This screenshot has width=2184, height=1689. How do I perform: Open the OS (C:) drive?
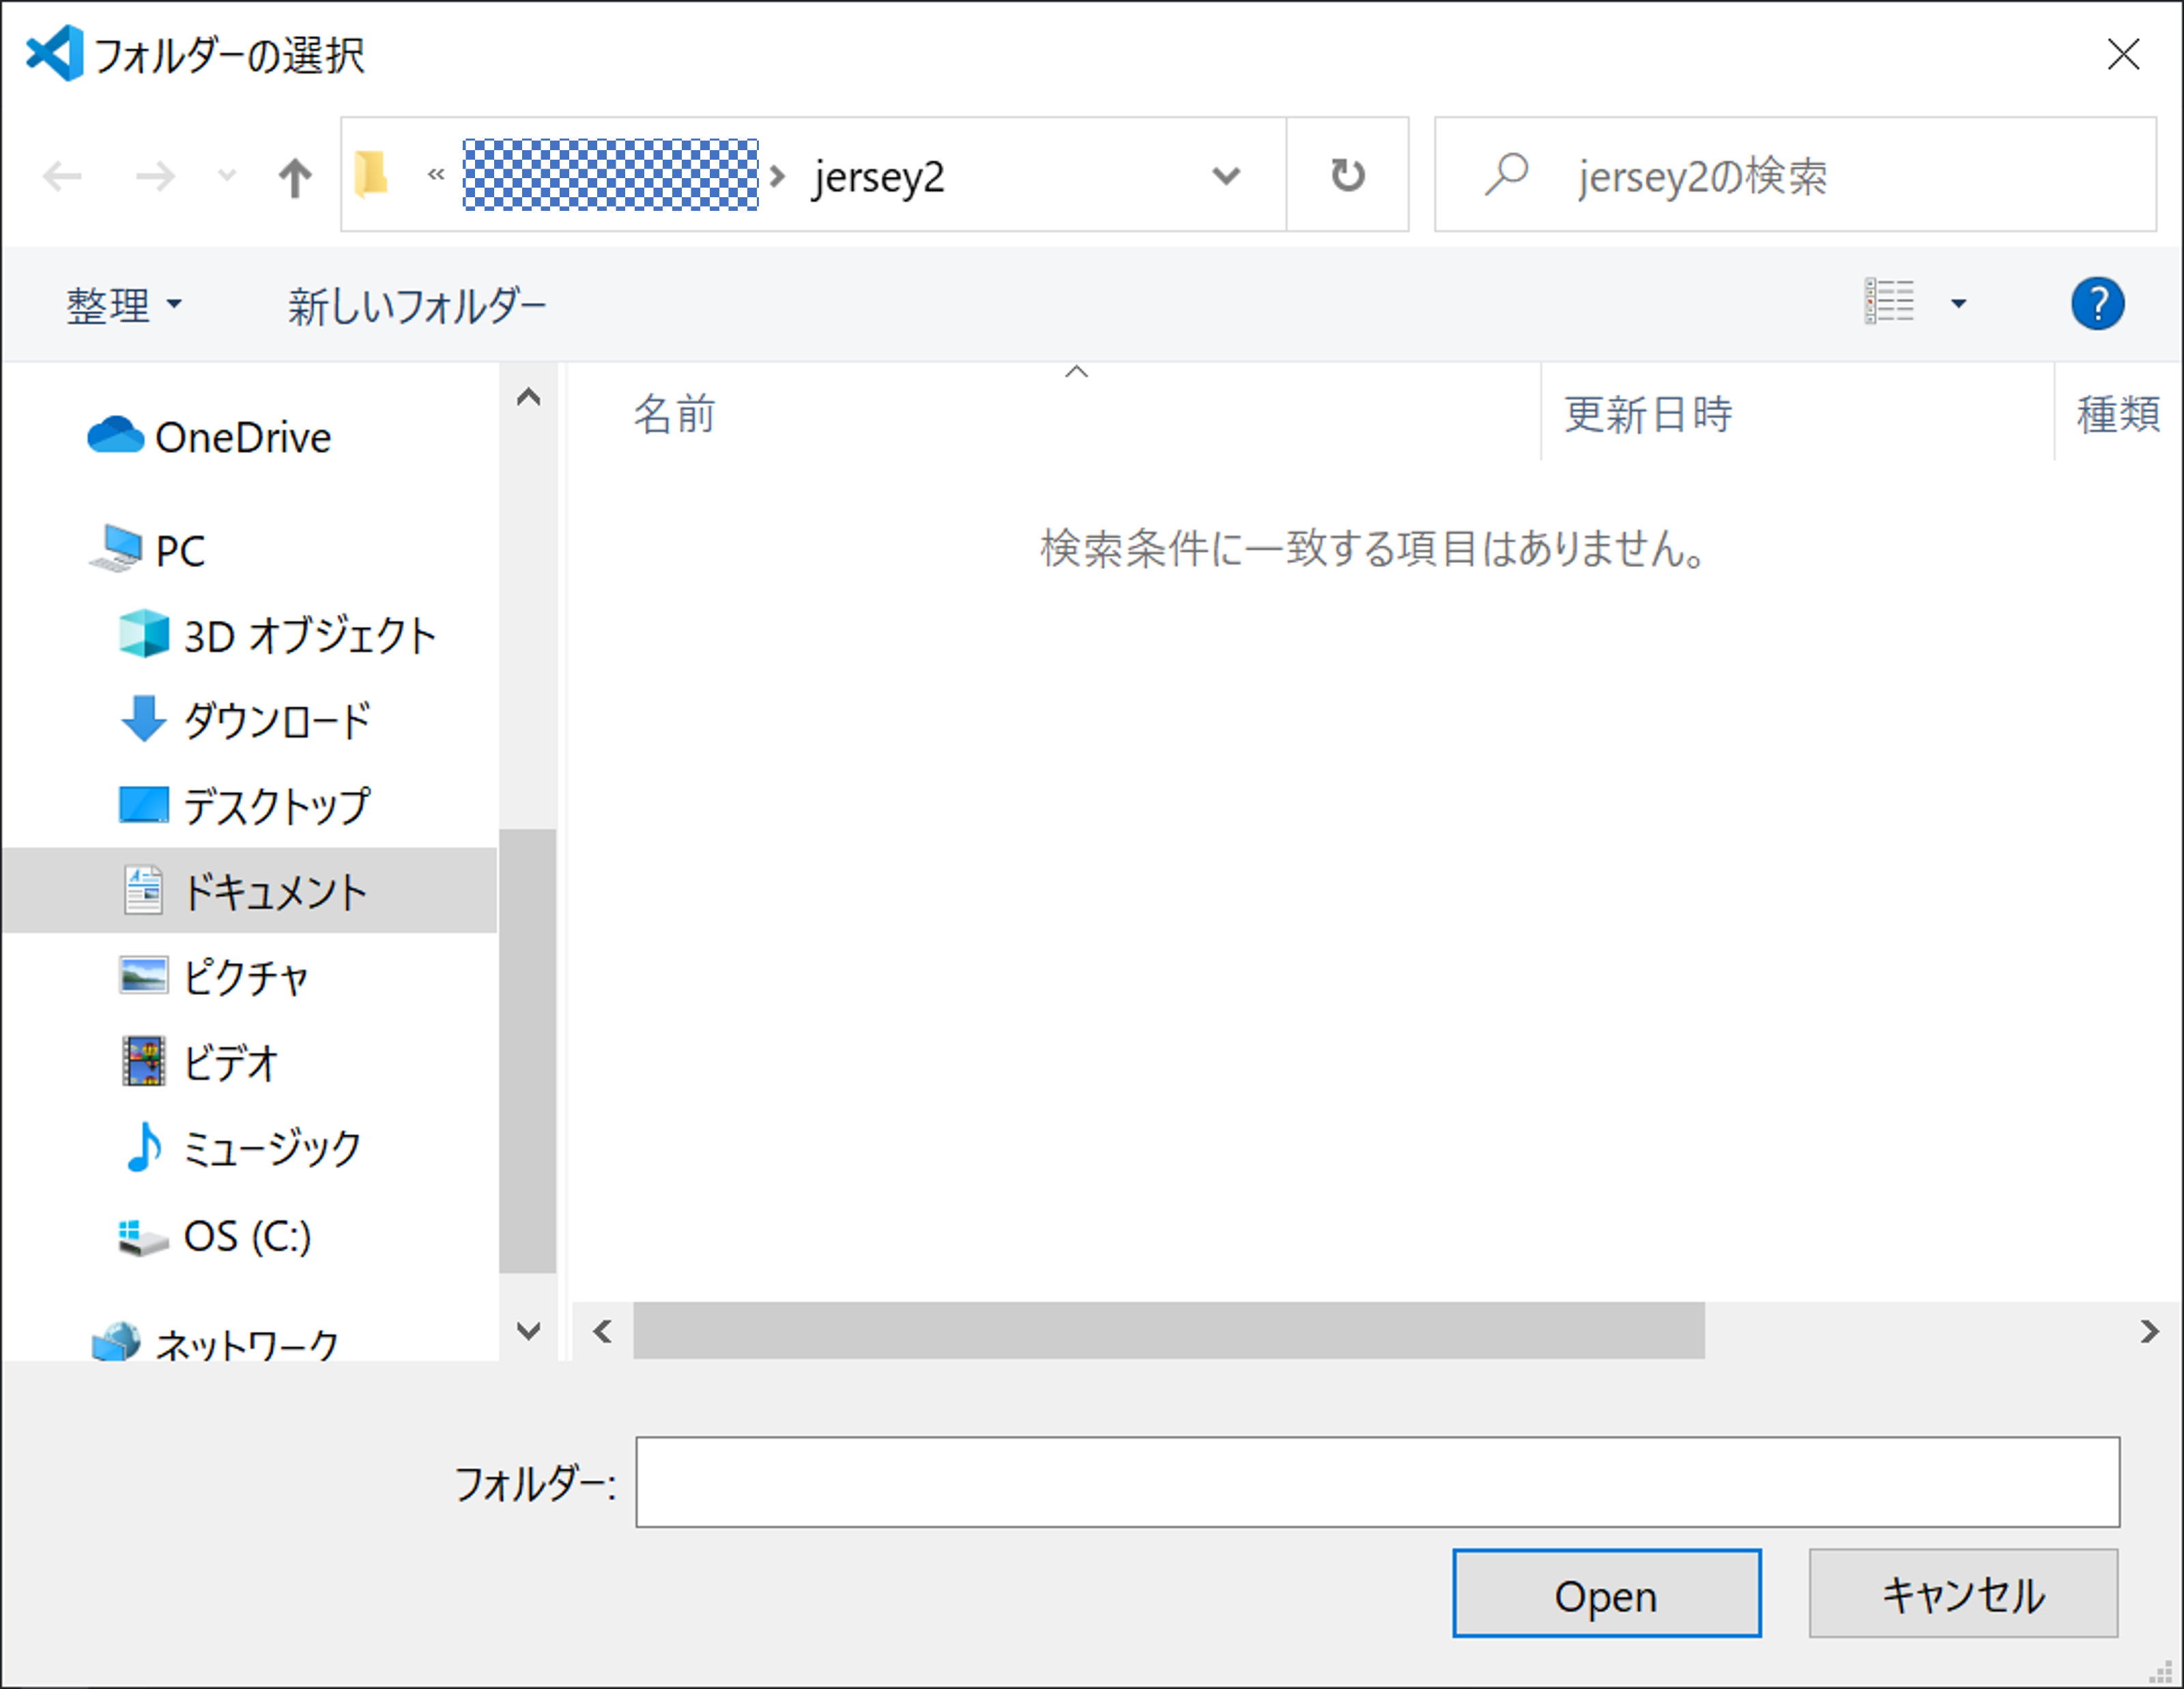click(246, 1236)
